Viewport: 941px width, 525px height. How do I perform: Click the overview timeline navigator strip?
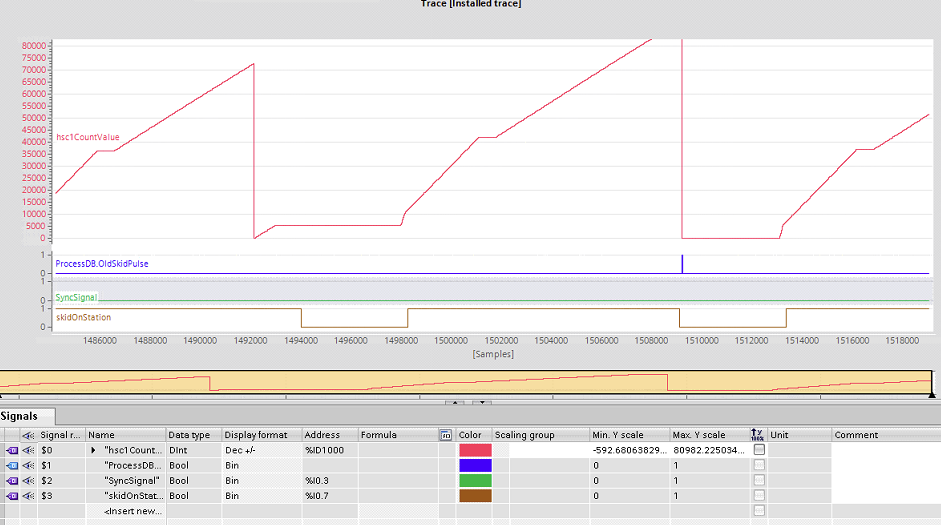coord(466,381)
